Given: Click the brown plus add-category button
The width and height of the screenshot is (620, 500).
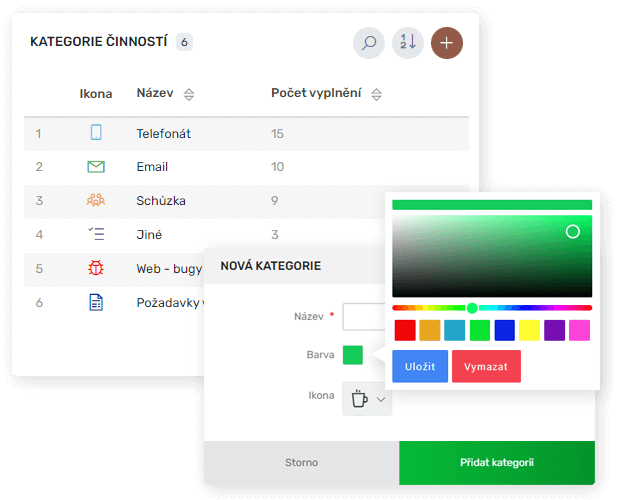Looking at the screenshot, I should click(x=447, y=43).
